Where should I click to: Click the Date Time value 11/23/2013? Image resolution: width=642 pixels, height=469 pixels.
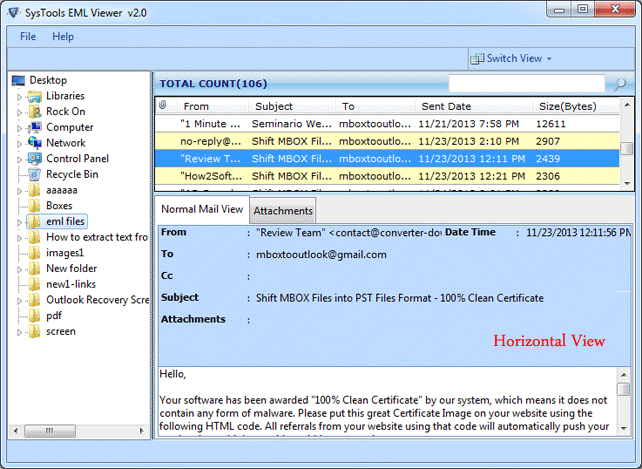pos(578,233)
